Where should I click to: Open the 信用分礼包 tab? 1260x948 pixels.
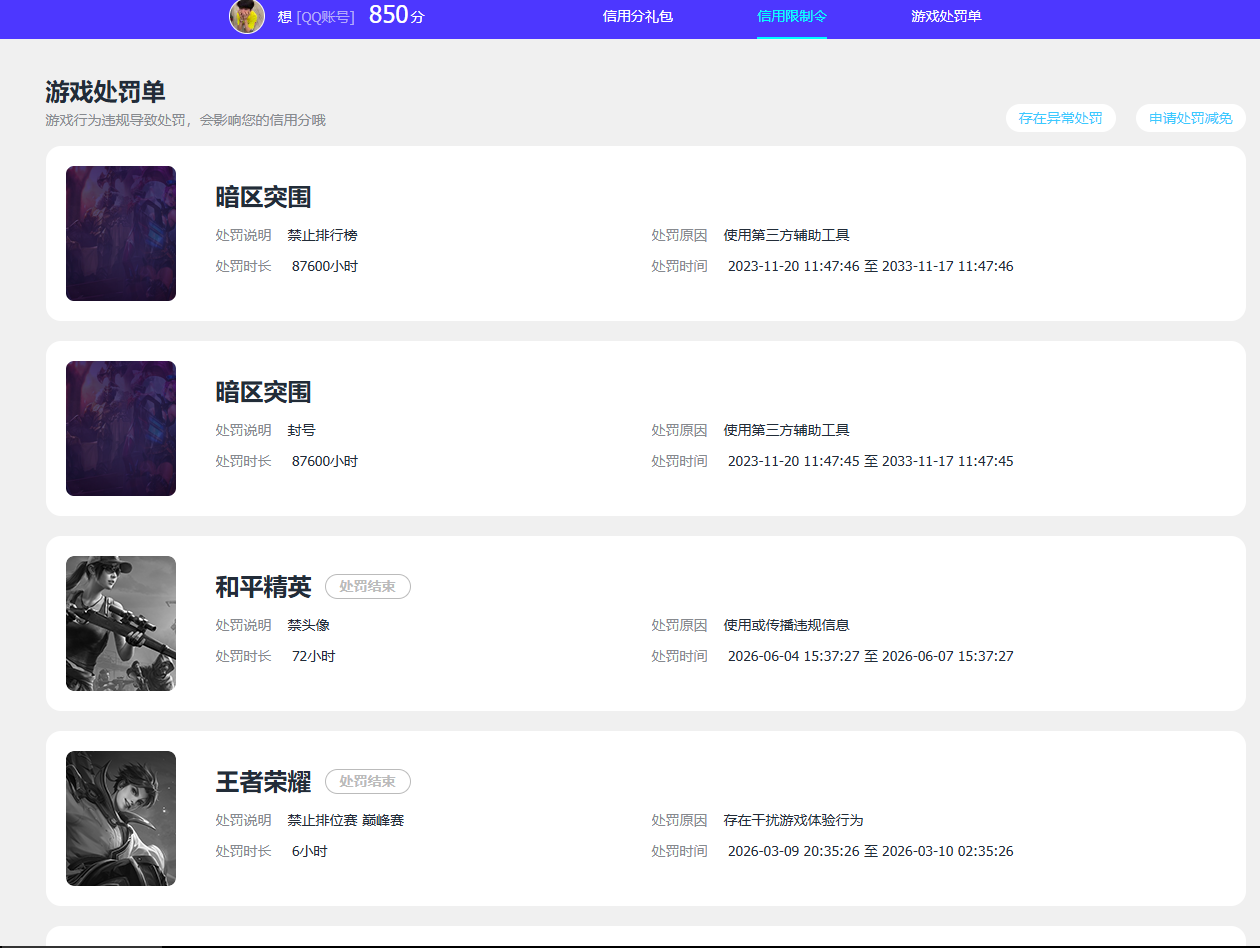tap(638, 16)
